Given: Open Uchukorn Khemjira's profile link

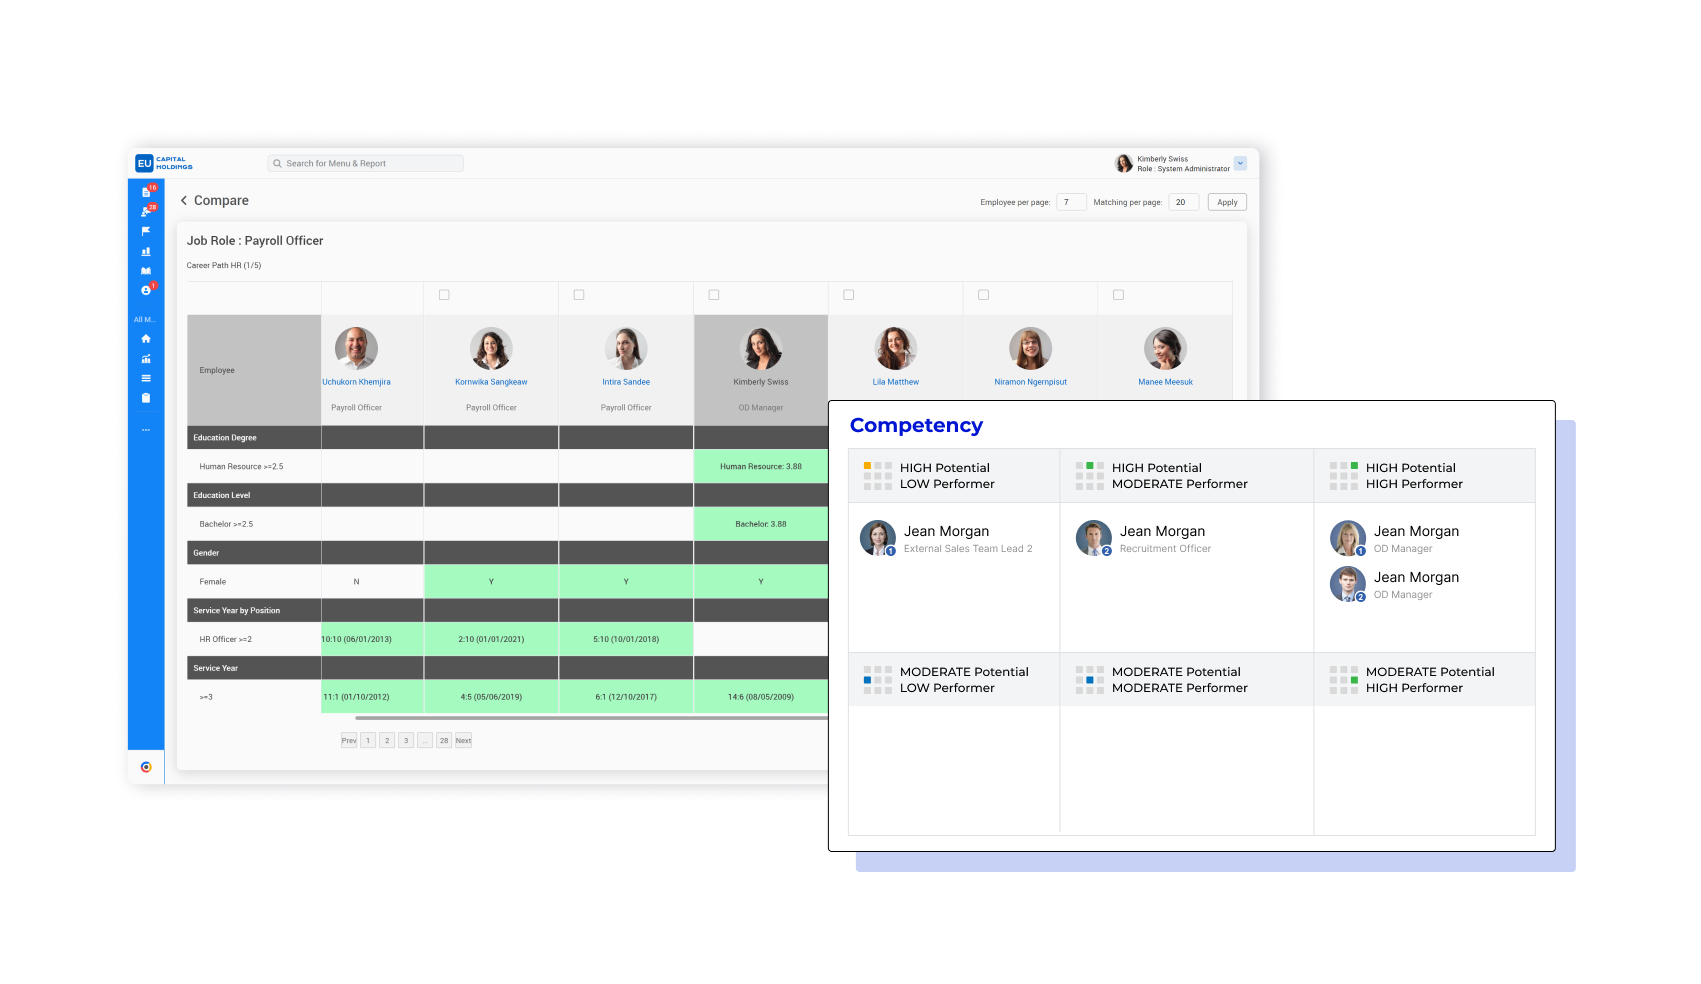Looking at the screenshot, I should point(356,382).
